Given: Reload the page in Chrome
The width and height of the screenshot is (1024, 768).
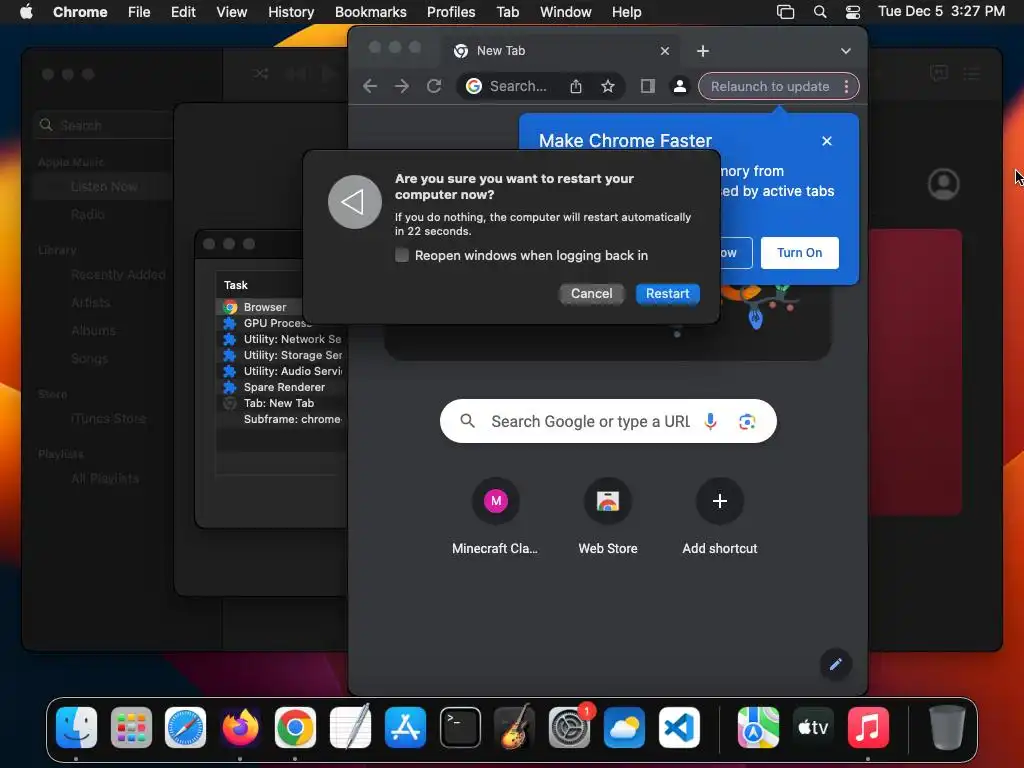Looking at the screenshot, I should [434, 86].
